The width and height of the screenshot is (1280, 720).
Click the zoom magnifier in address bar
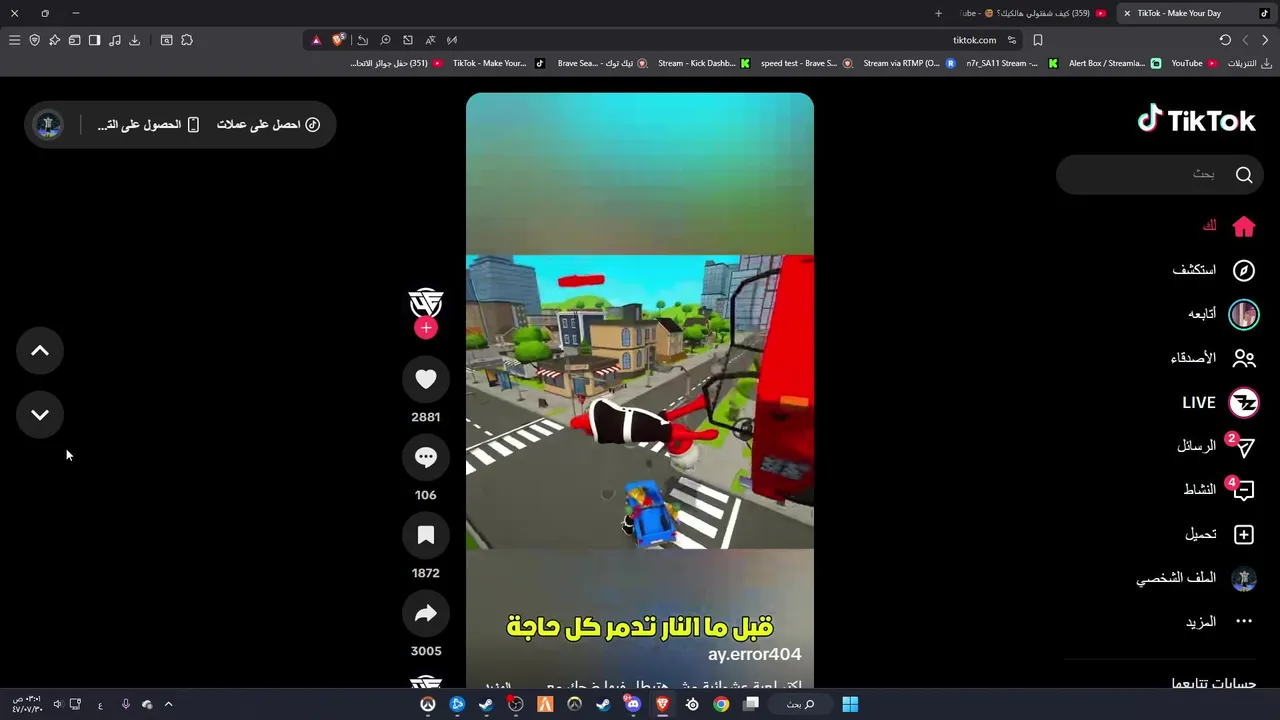click(385, 40)
